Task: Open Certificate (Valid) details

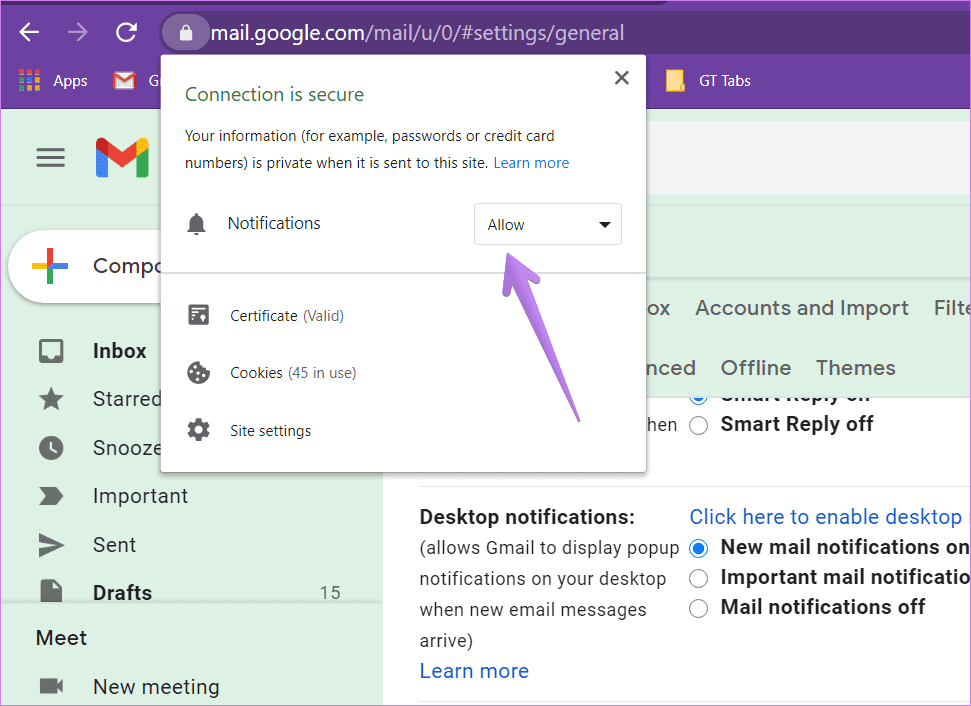Action: tap(287, 316)
